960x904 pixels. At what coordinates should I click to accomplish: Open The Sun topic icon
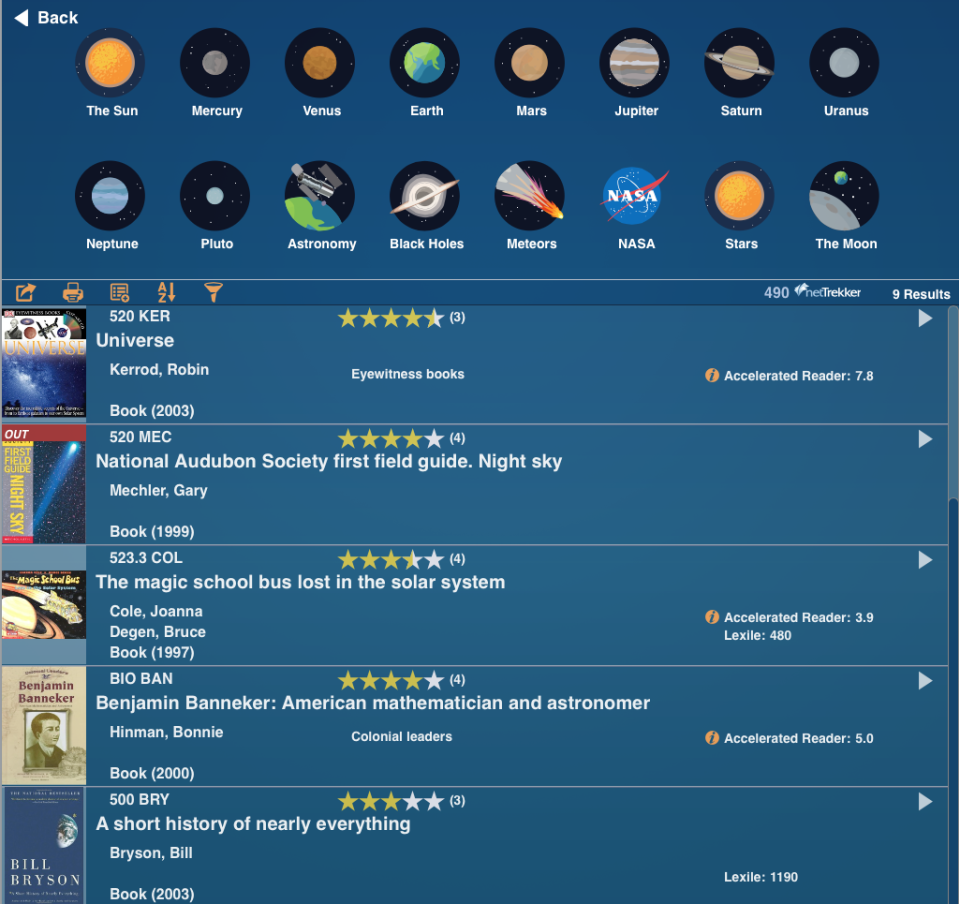tap(110, 62)
